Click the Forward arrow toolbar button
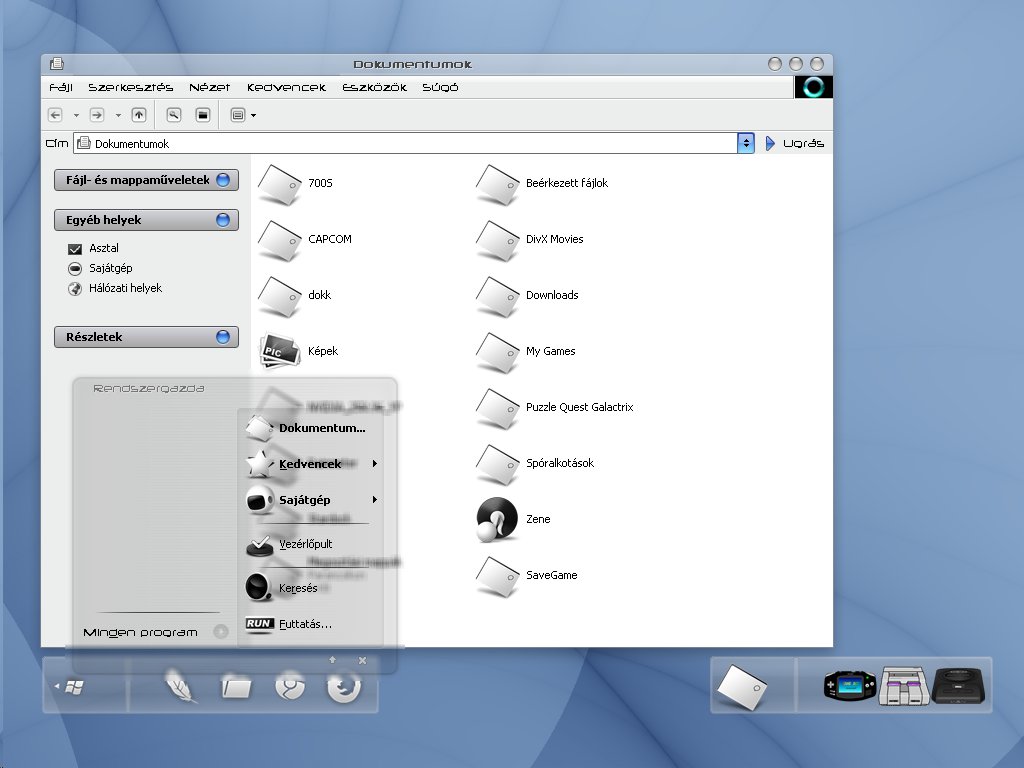 (97, 115)
